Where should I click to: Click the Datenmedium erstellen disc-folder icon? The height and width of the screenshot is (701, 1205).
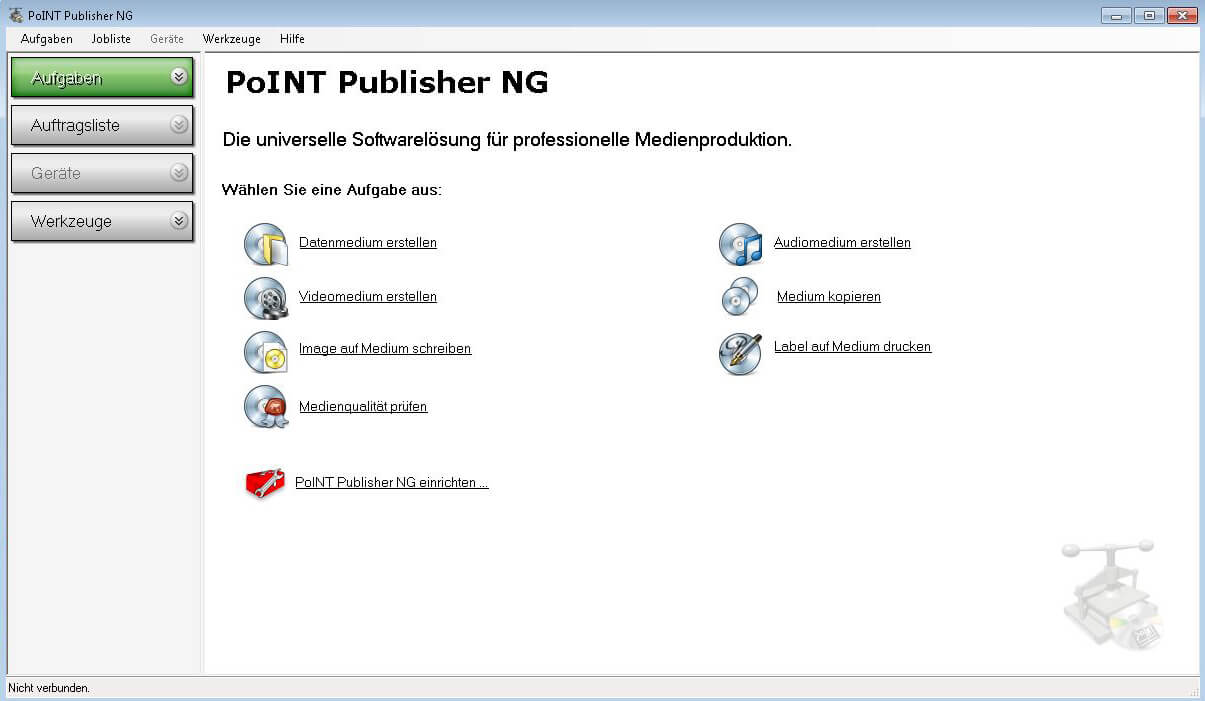point(266,244)
